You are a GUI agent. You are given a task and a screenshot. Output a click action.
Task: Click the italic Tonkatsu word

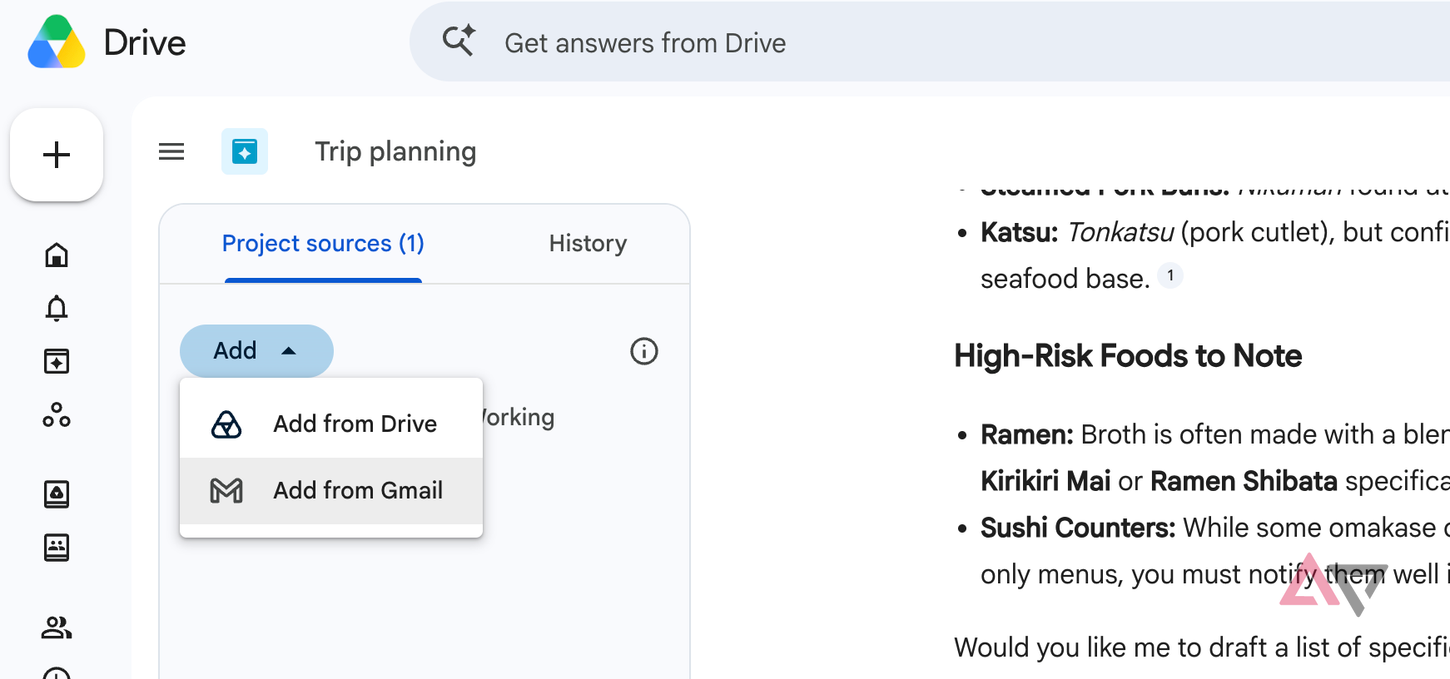click(1120, 232)
